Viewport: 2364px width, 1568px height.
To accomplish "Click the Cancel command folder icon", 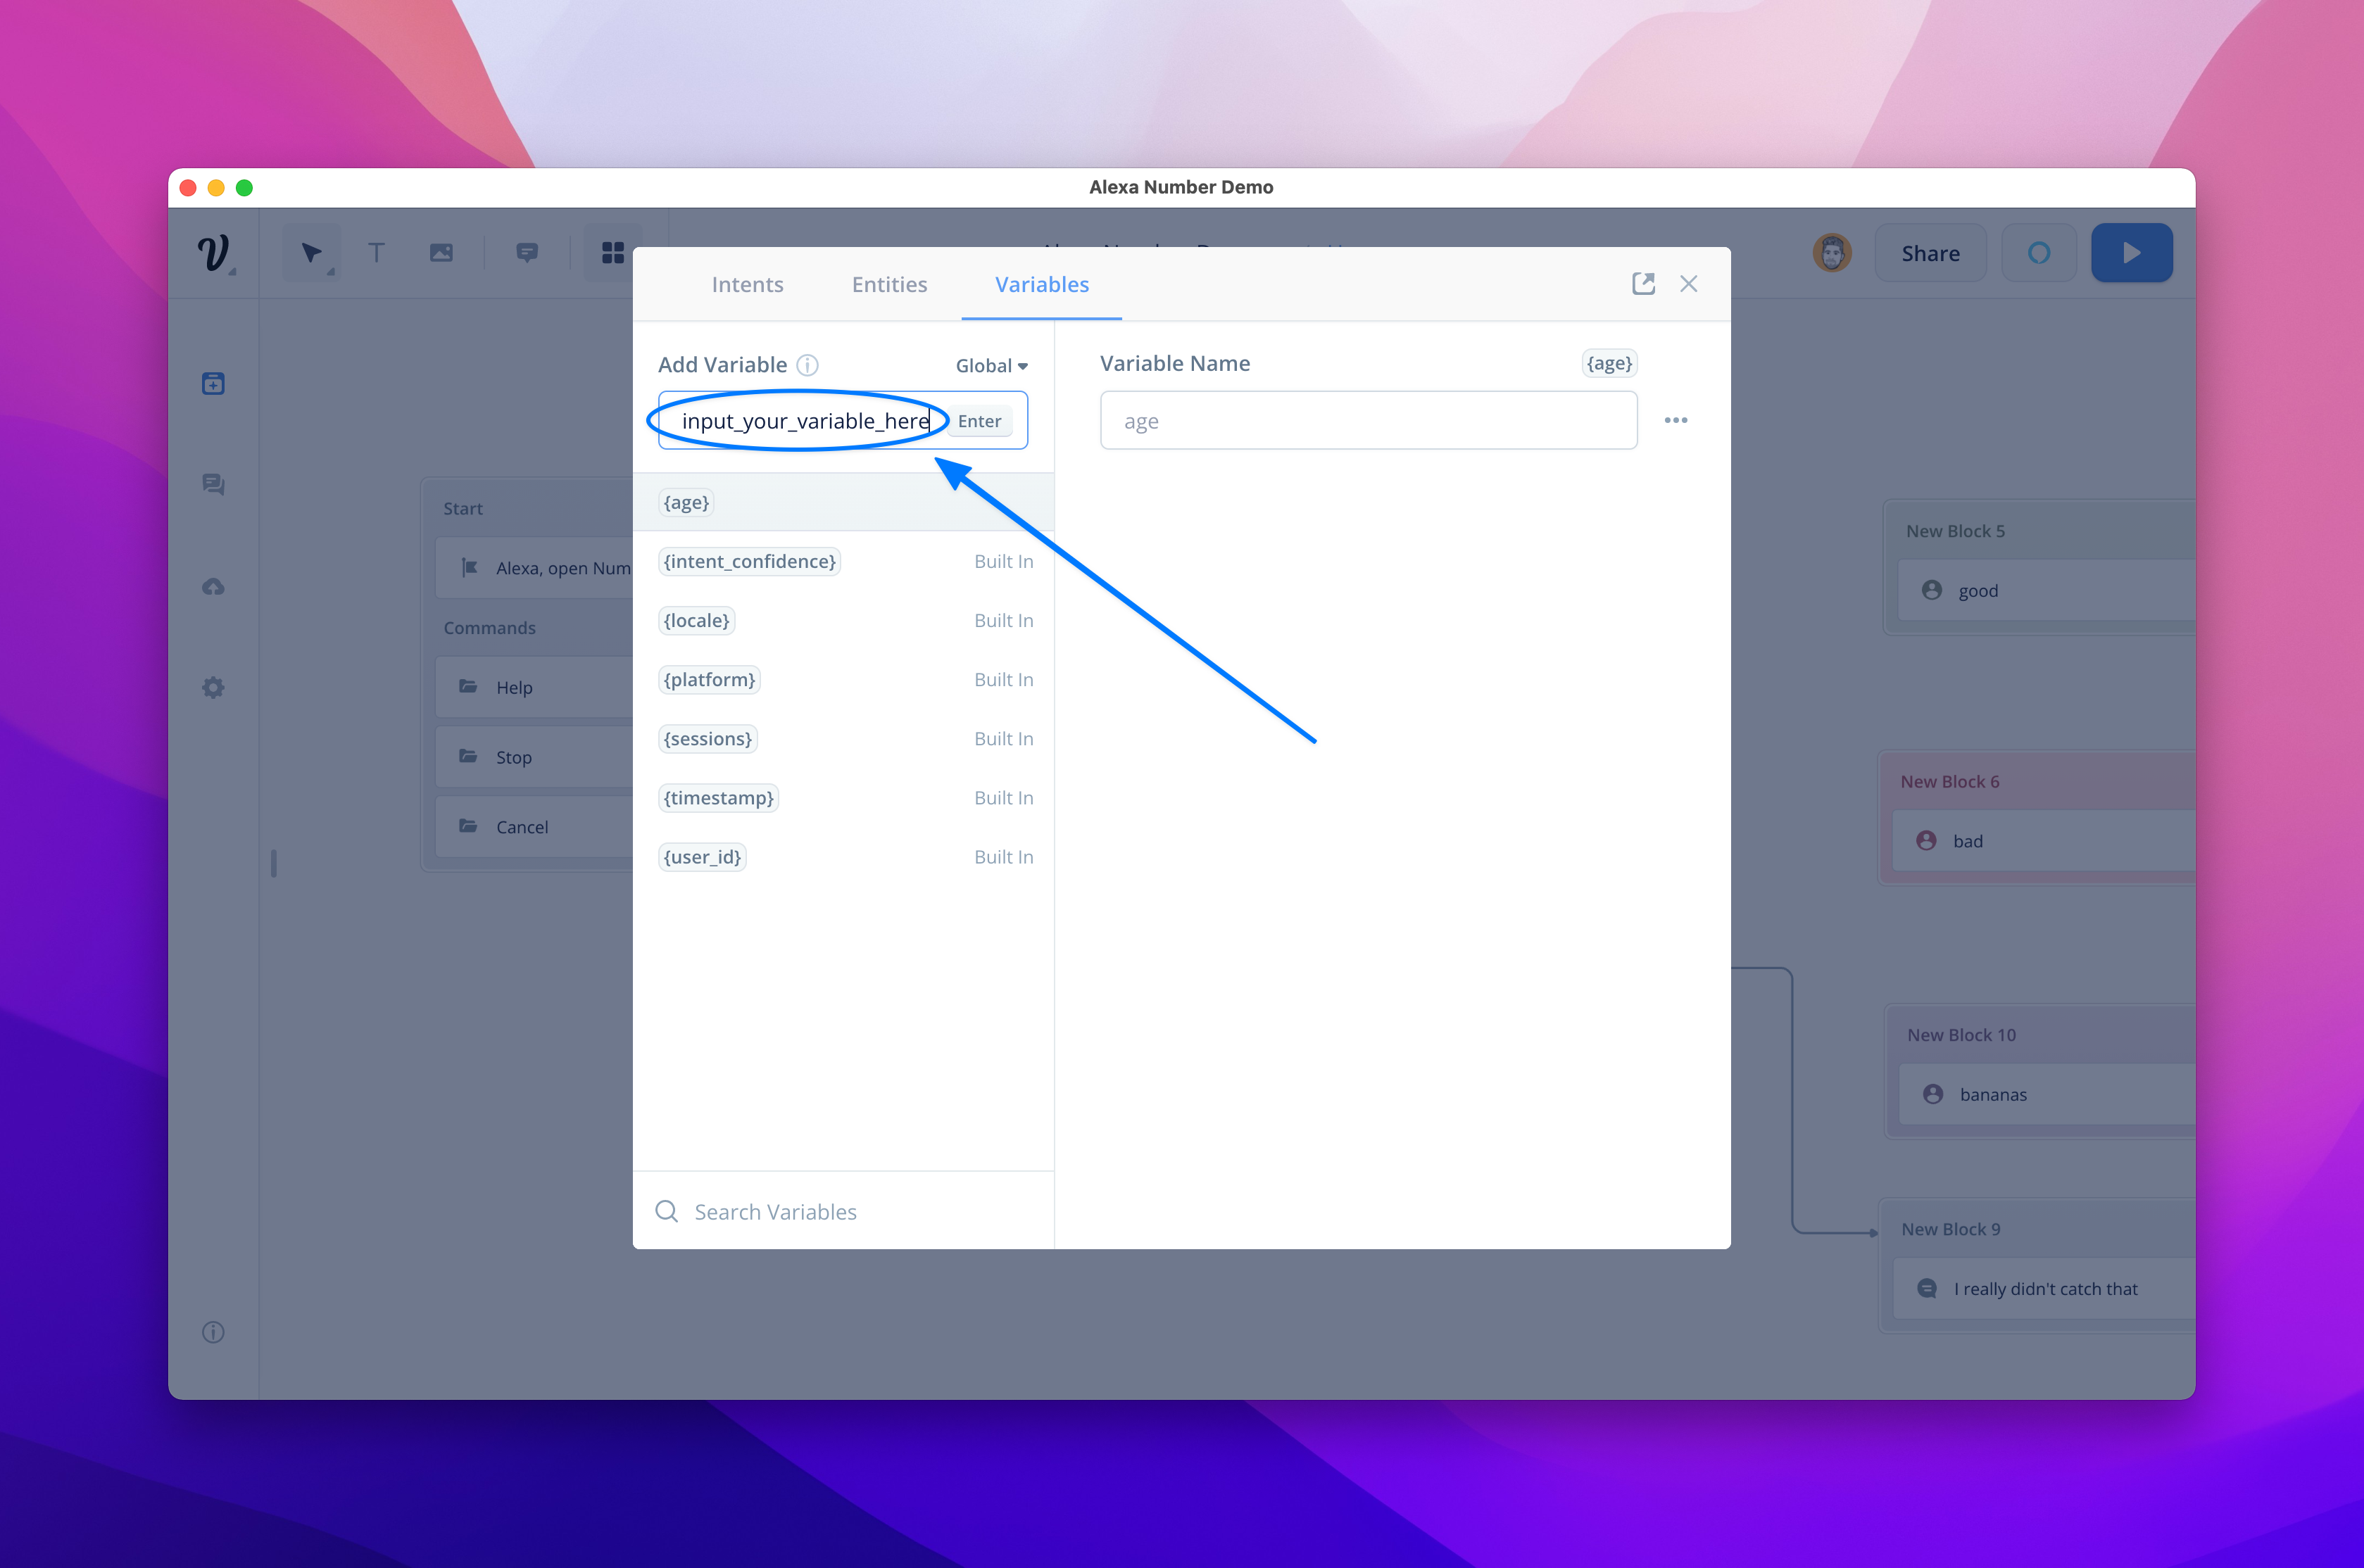I will tap(468, 826).
